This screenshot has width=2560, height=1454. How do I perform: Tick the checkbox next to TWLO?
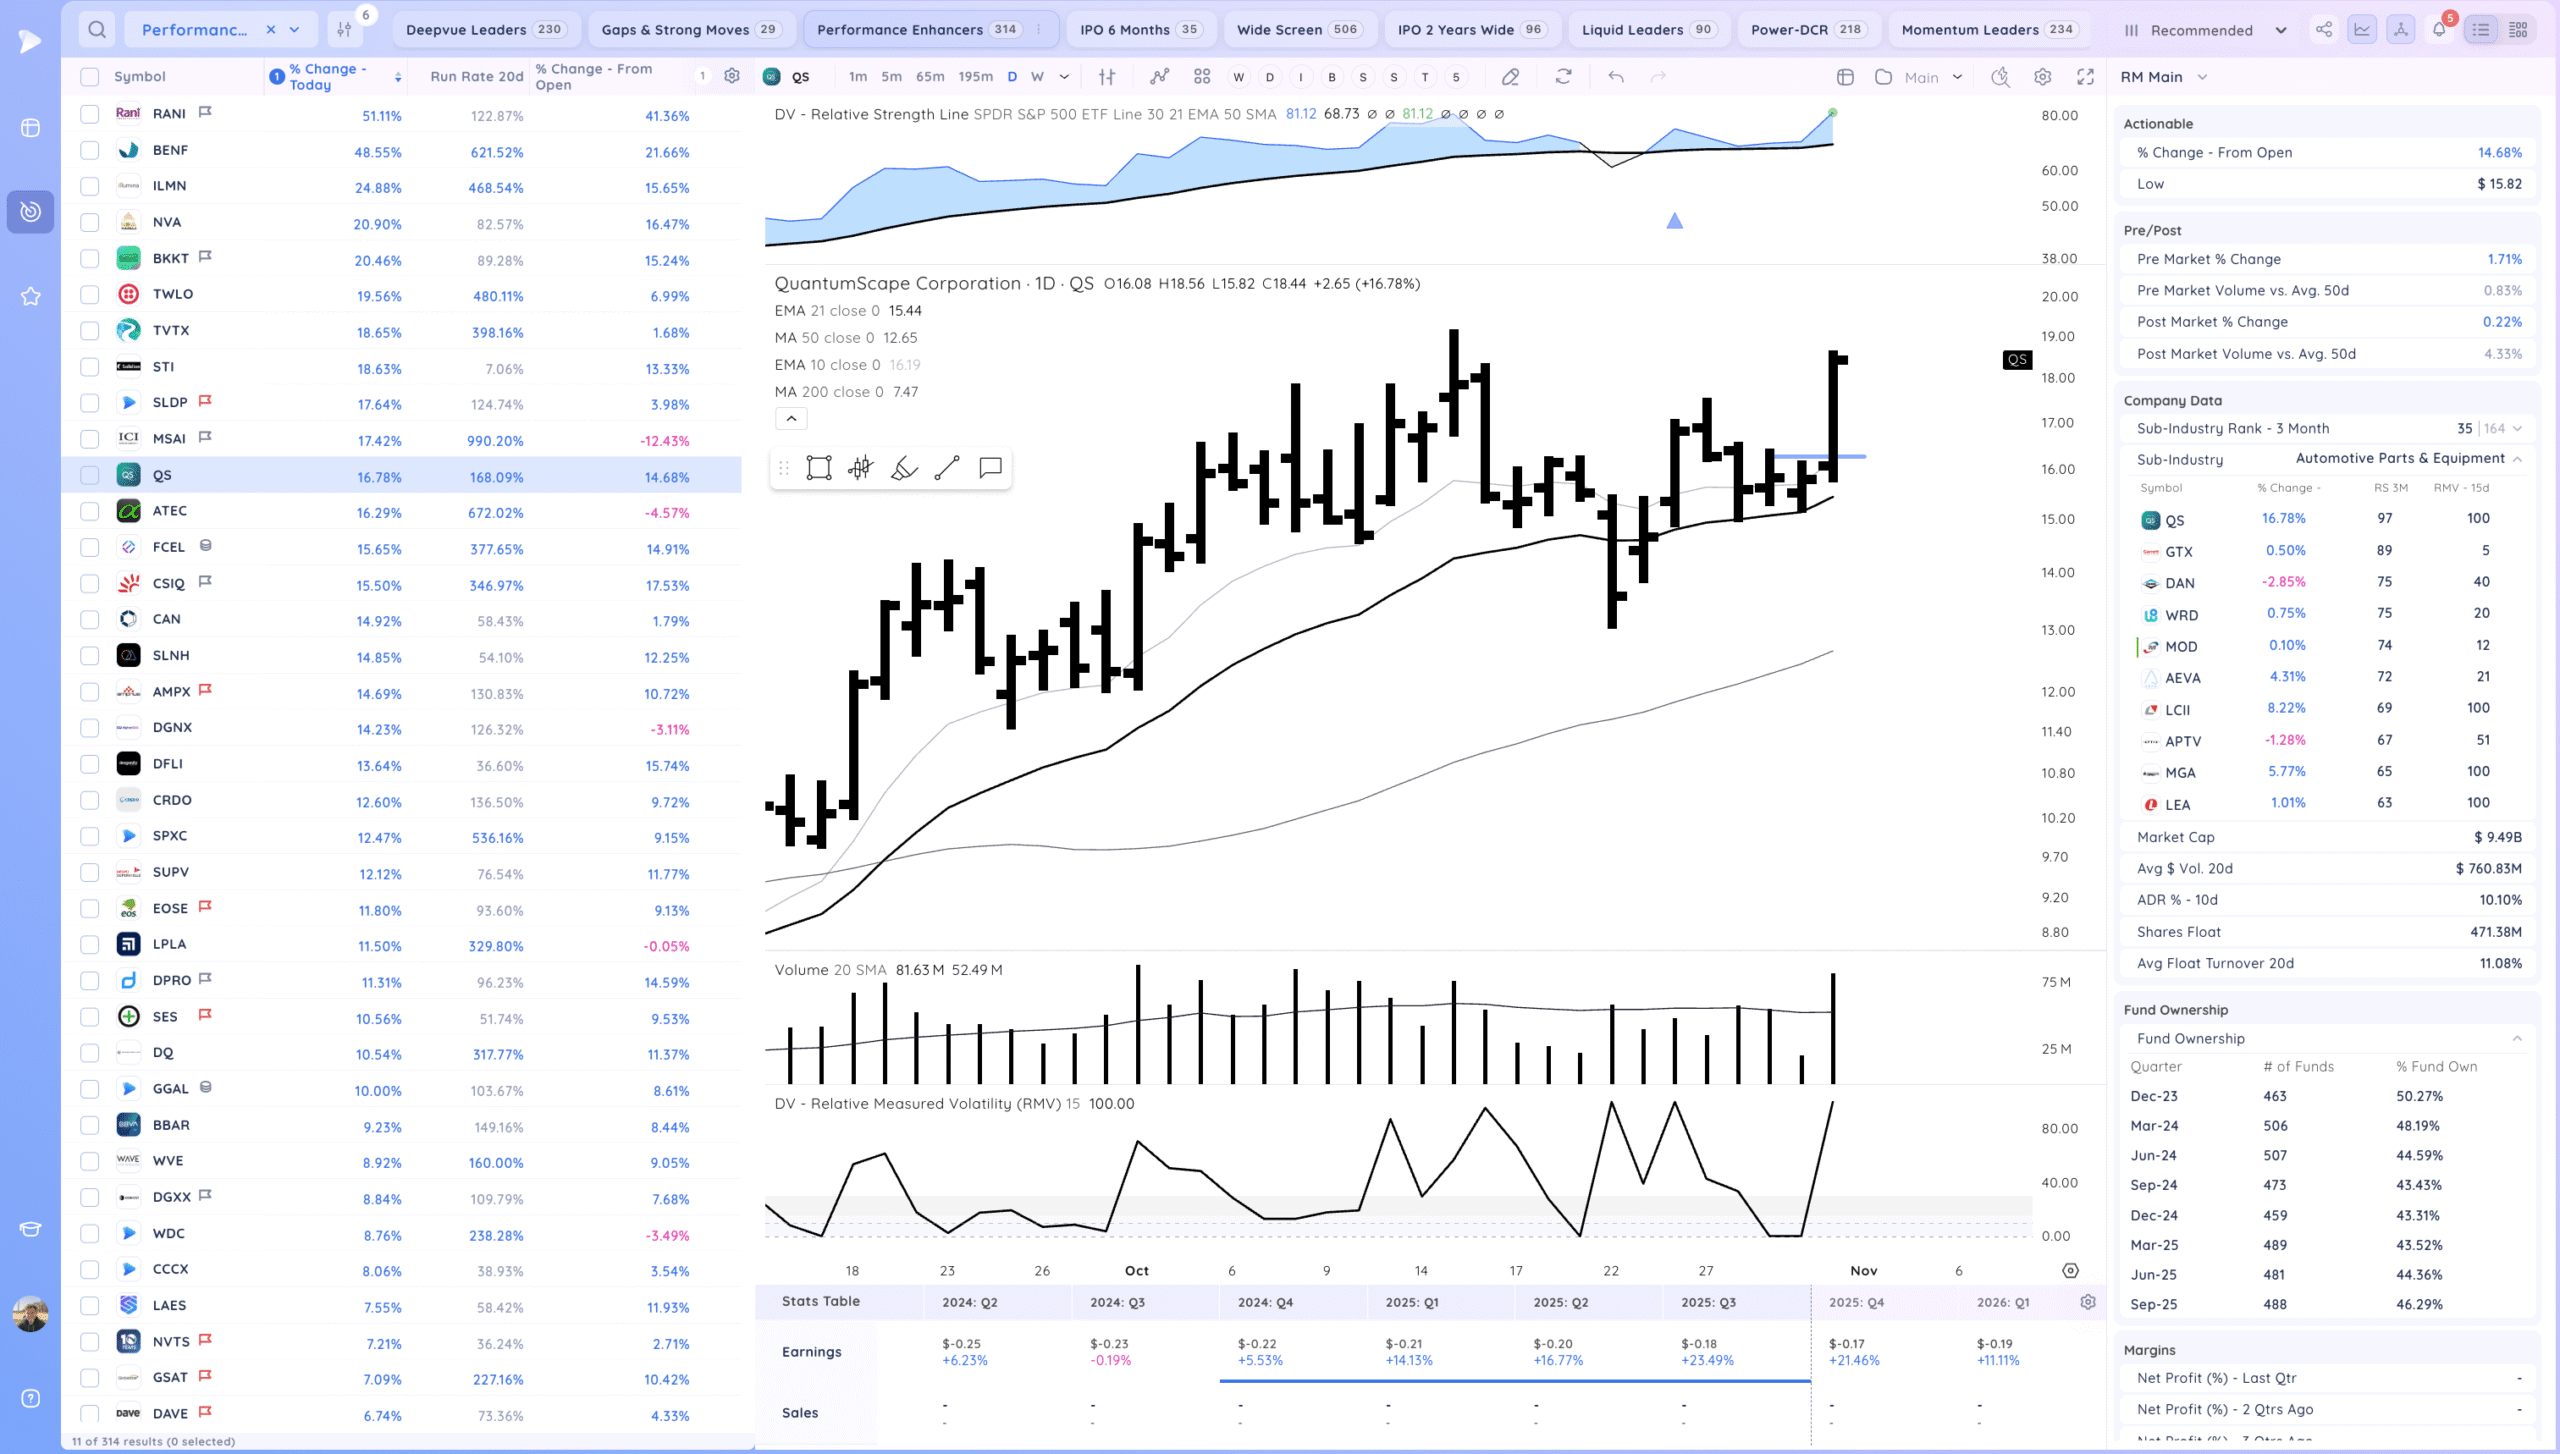[90, 294]
